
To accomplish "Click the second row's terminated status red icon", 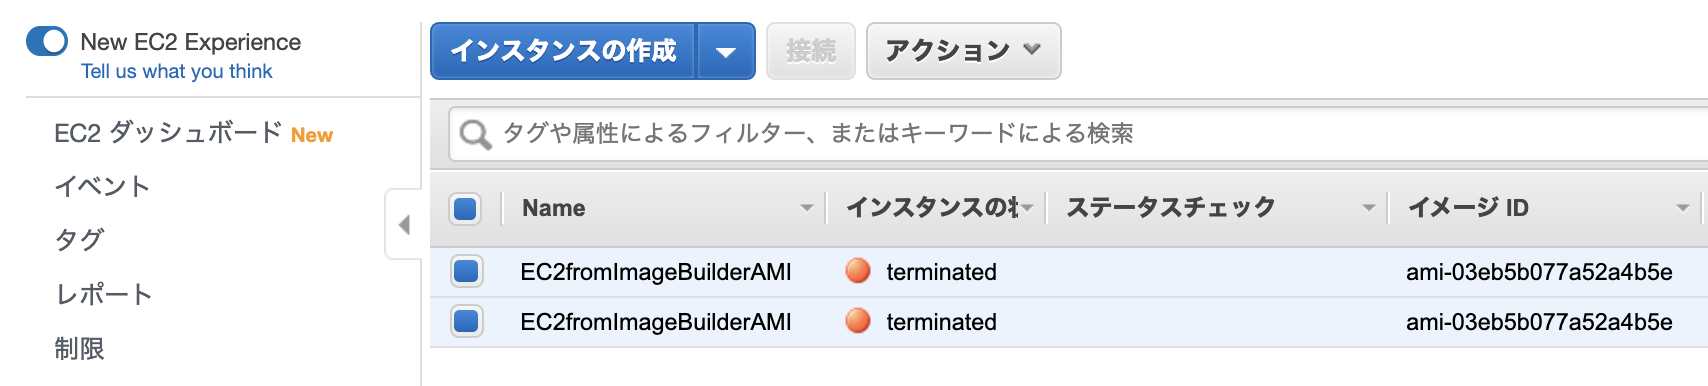I will click(x=858, y=321).
